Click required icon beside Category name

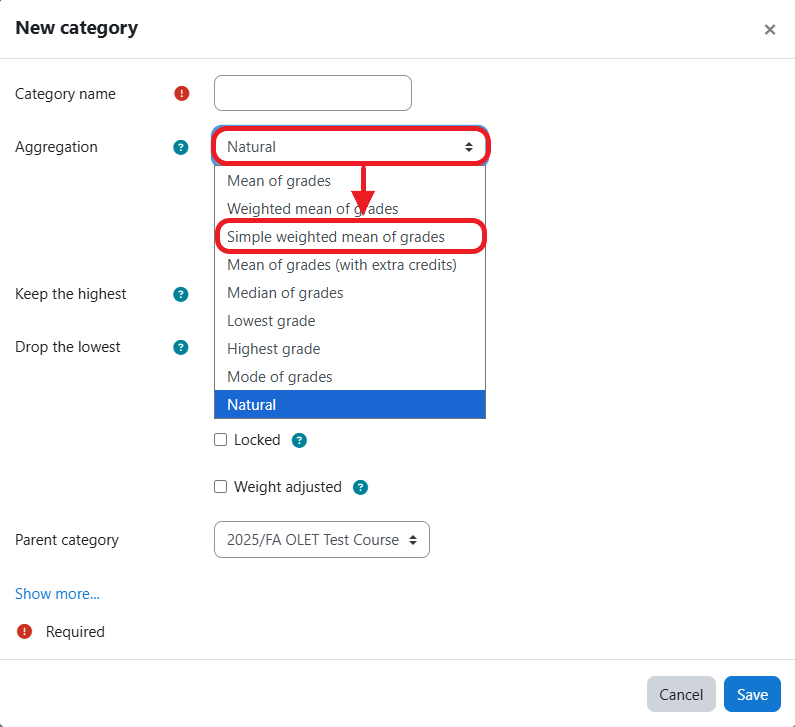coord(181,94)
